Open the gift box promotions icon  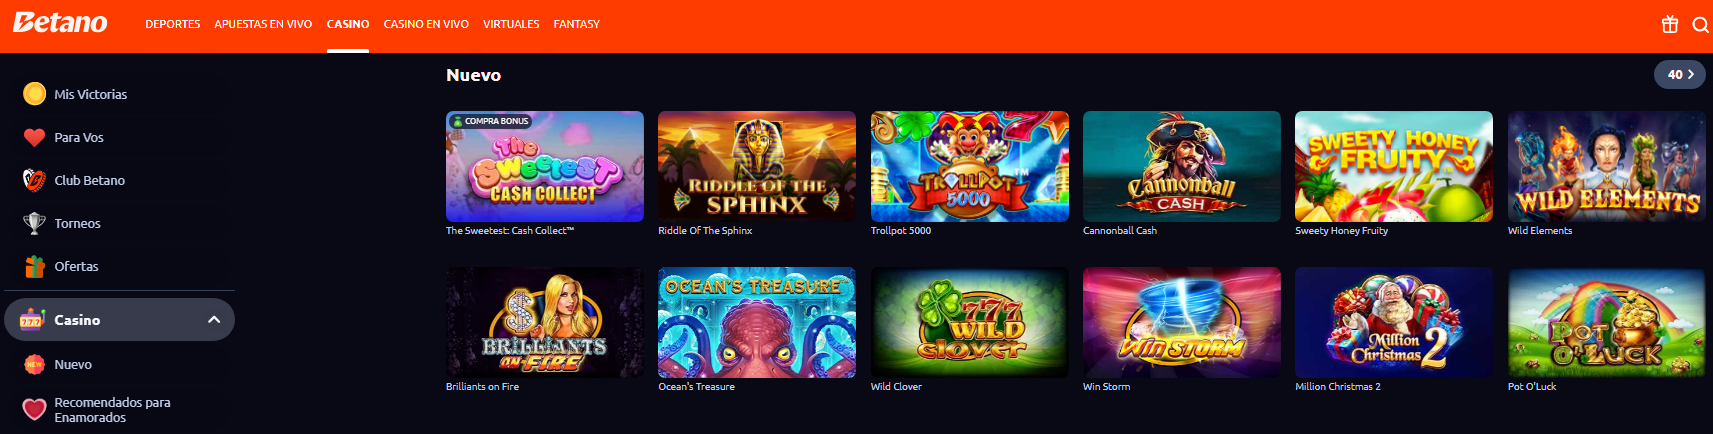[1670, 25]
